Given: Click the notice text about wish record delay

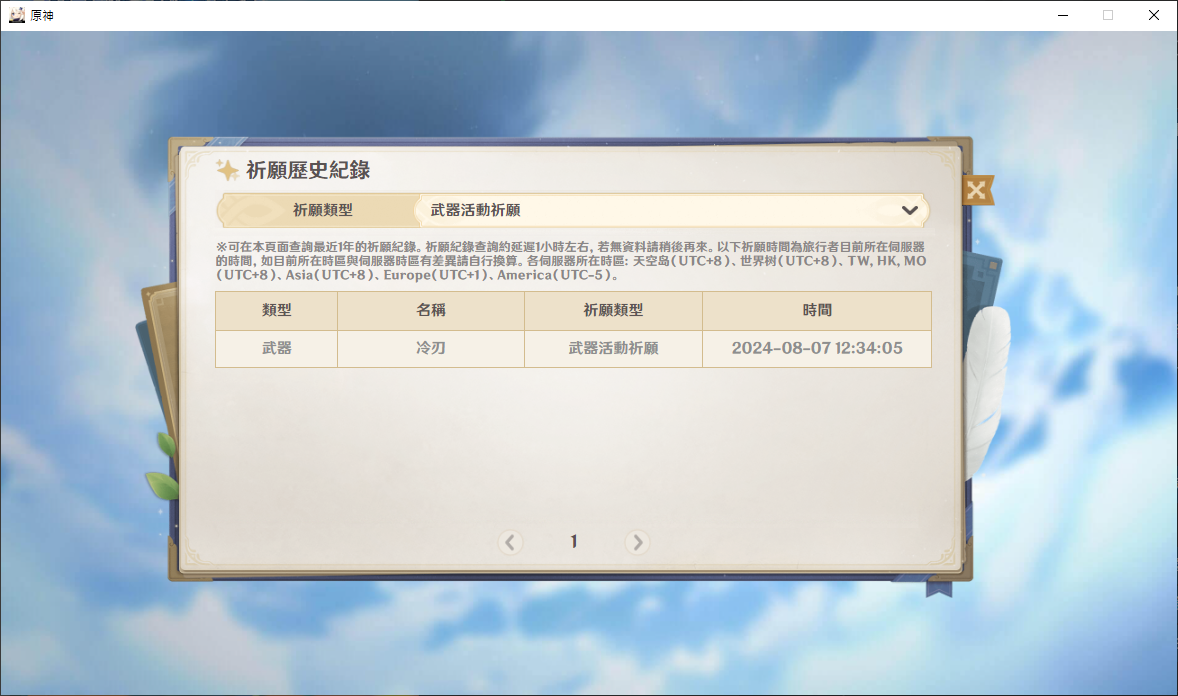Looking at the screenshot, I should (571, 261).
